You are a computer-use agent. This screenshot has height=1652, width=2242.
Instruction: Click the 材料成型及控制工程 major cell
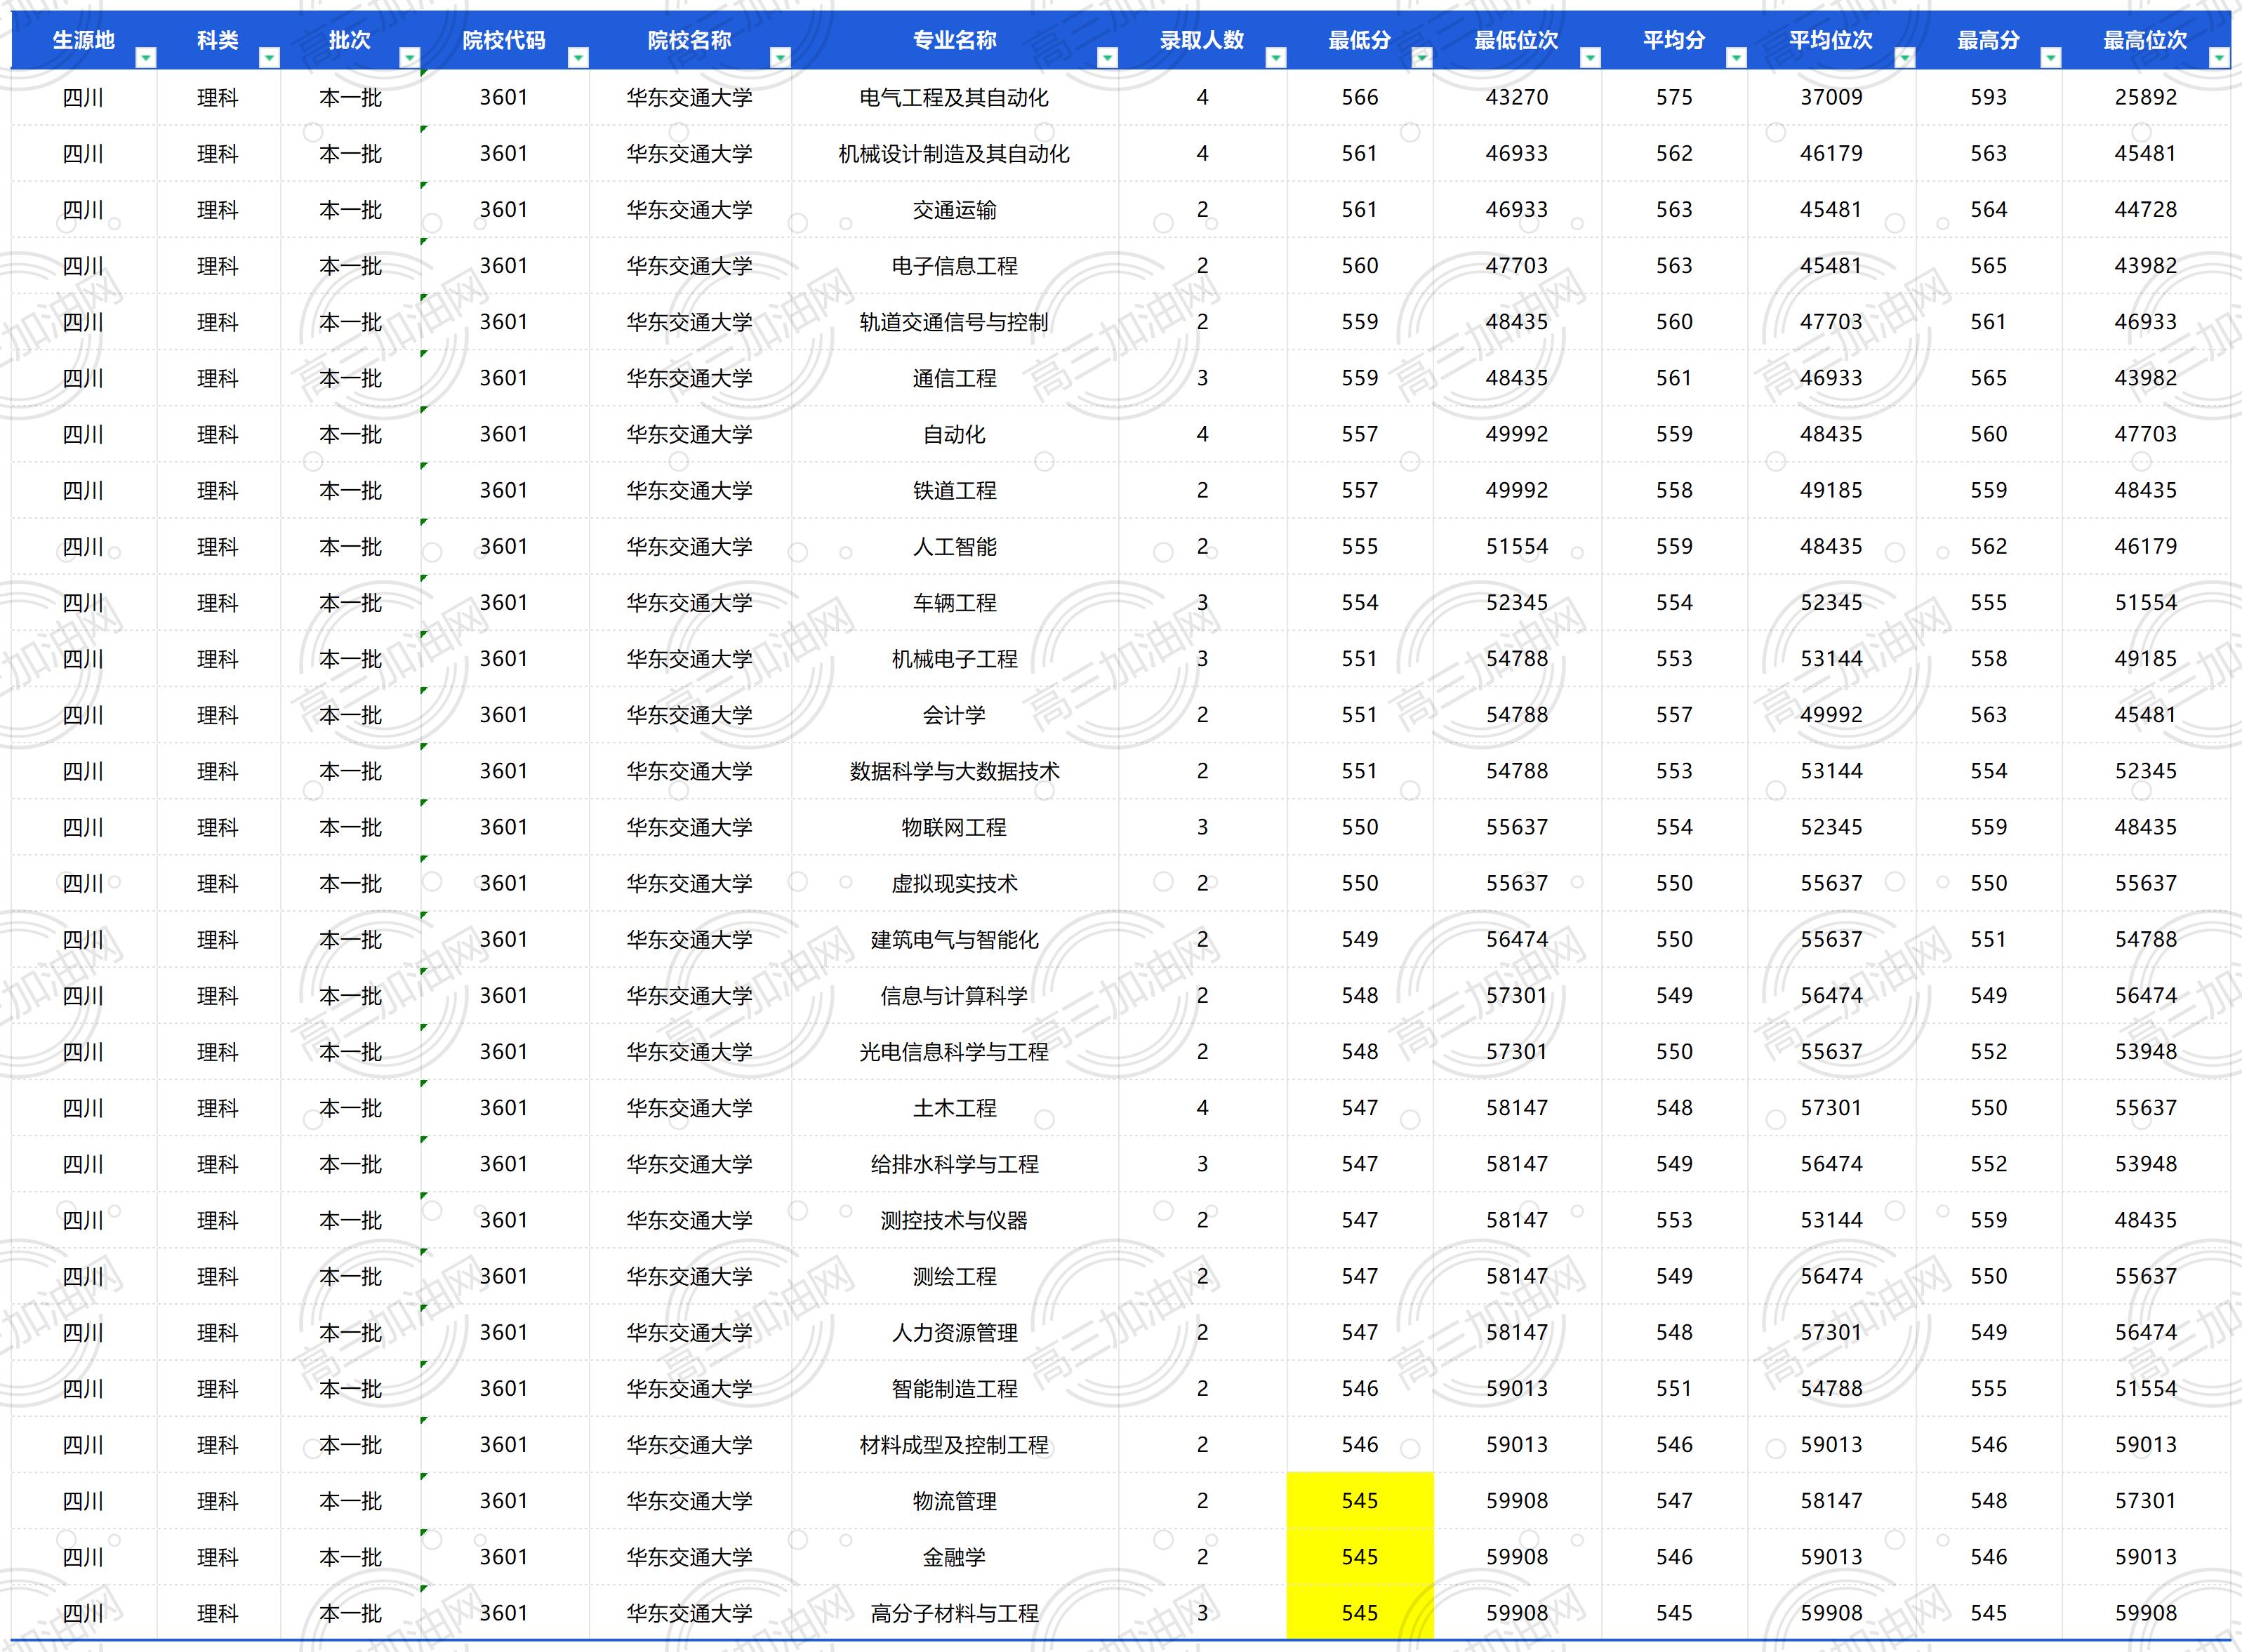tap(955, 1445)
